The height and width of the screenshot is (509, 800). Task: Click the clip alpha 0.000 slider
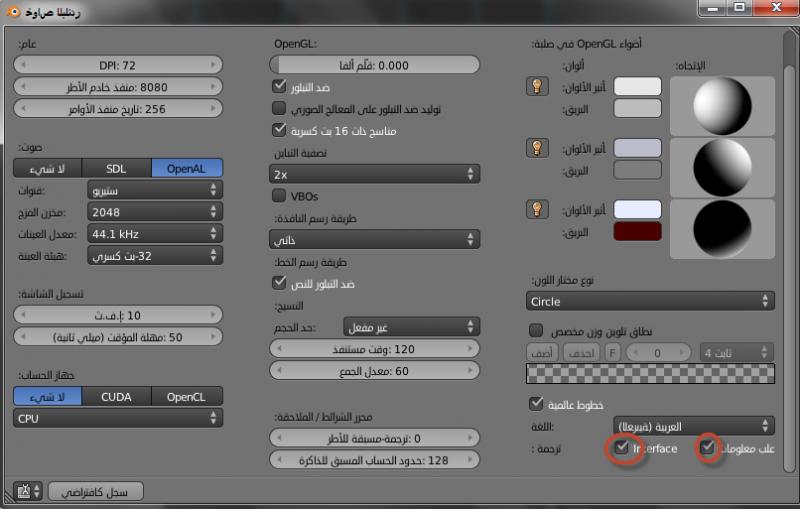point(374,65)
